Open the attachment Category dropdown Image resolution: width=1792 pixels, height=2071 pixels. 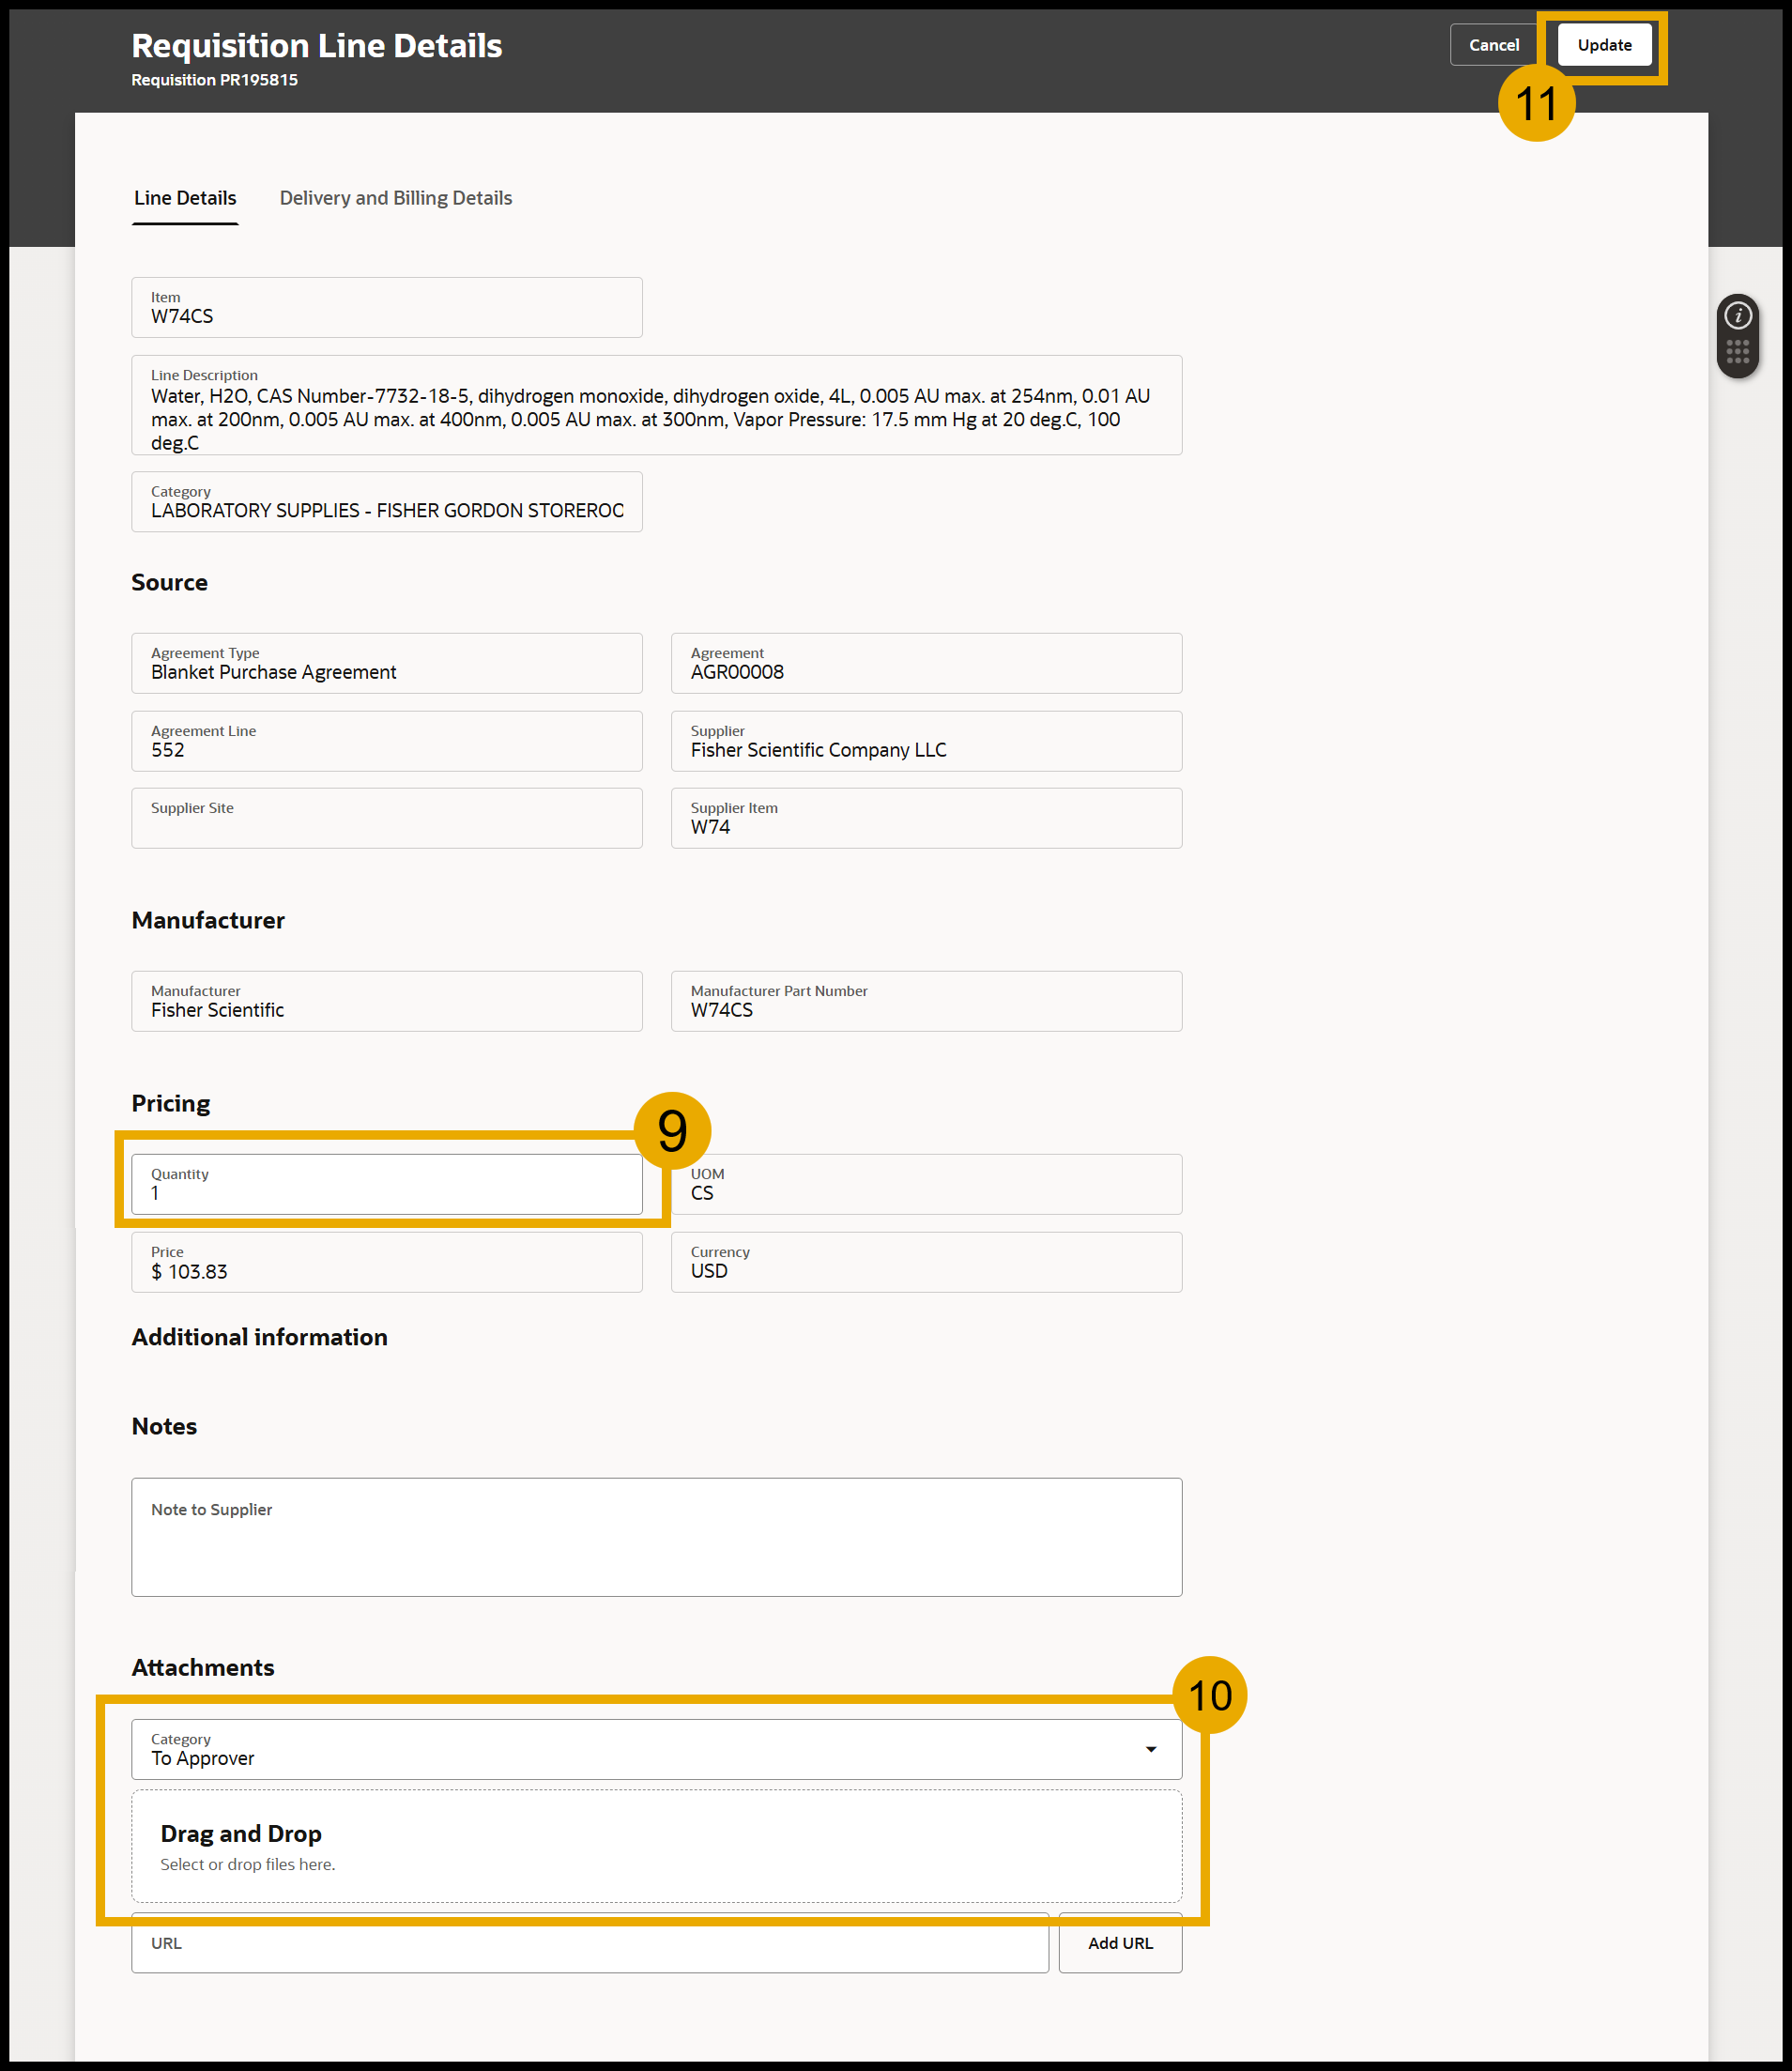(x=1152, y=1748)
